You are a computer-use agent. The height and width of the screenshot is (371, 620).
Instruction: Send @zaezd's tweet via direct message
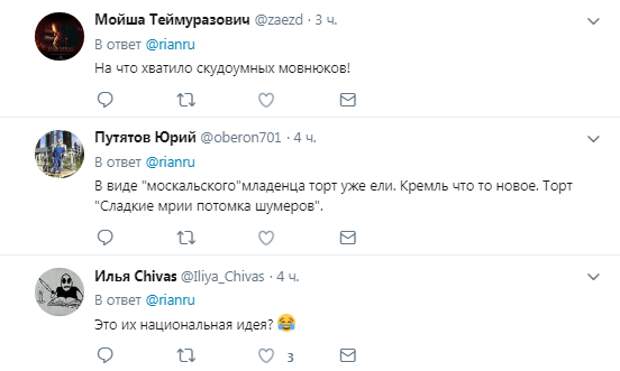point(348,100)
